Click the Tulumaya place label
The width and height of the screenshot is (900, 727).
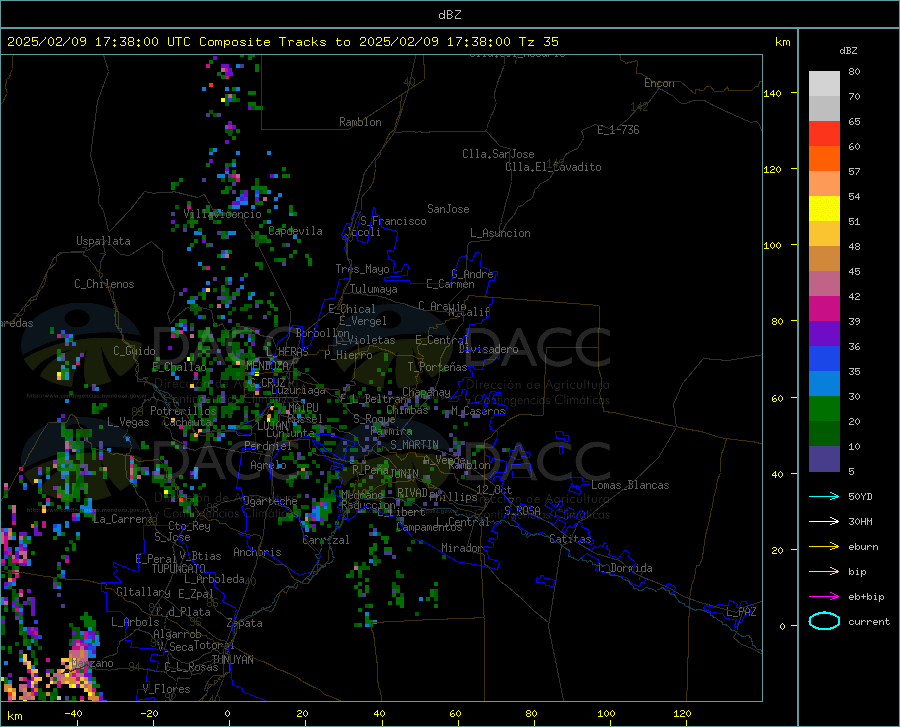point(374,289)
